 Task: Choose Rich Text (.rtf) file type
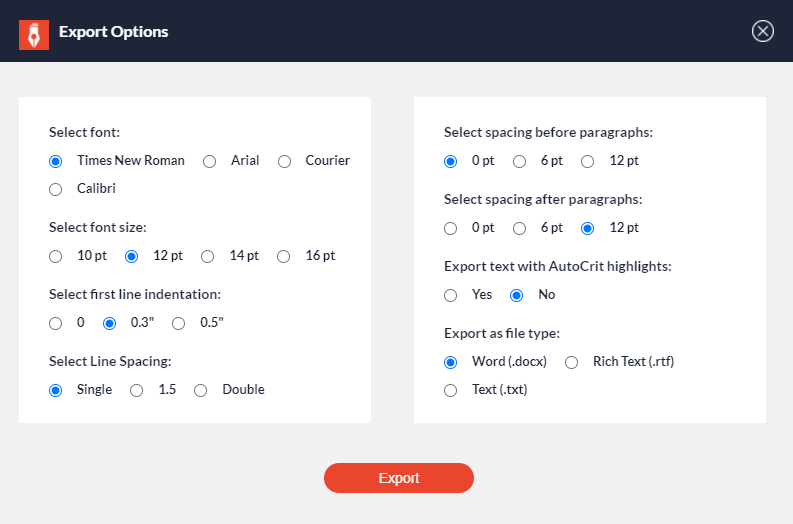click(x=571, y=363)
